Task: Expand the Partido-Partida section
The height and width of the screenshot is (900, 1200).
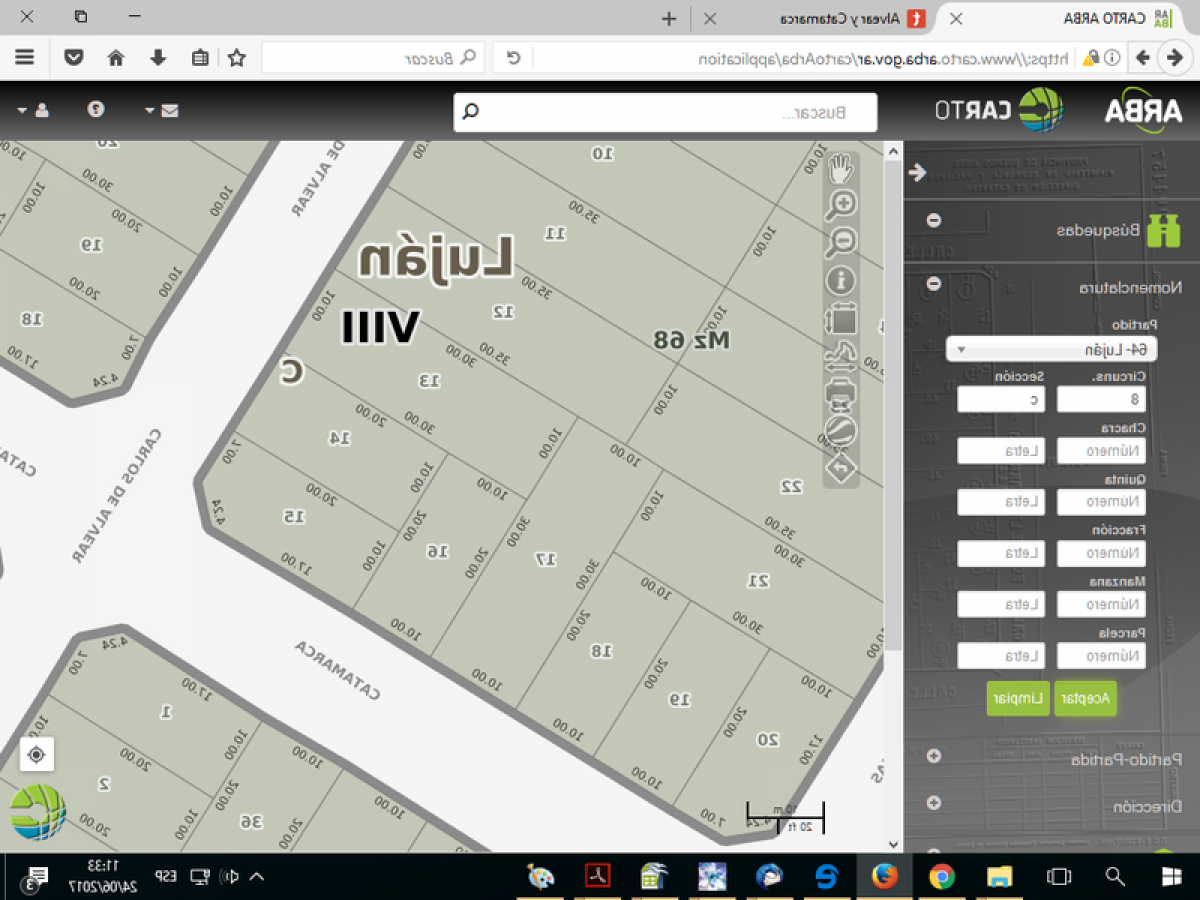Action: tap(934, 757)
